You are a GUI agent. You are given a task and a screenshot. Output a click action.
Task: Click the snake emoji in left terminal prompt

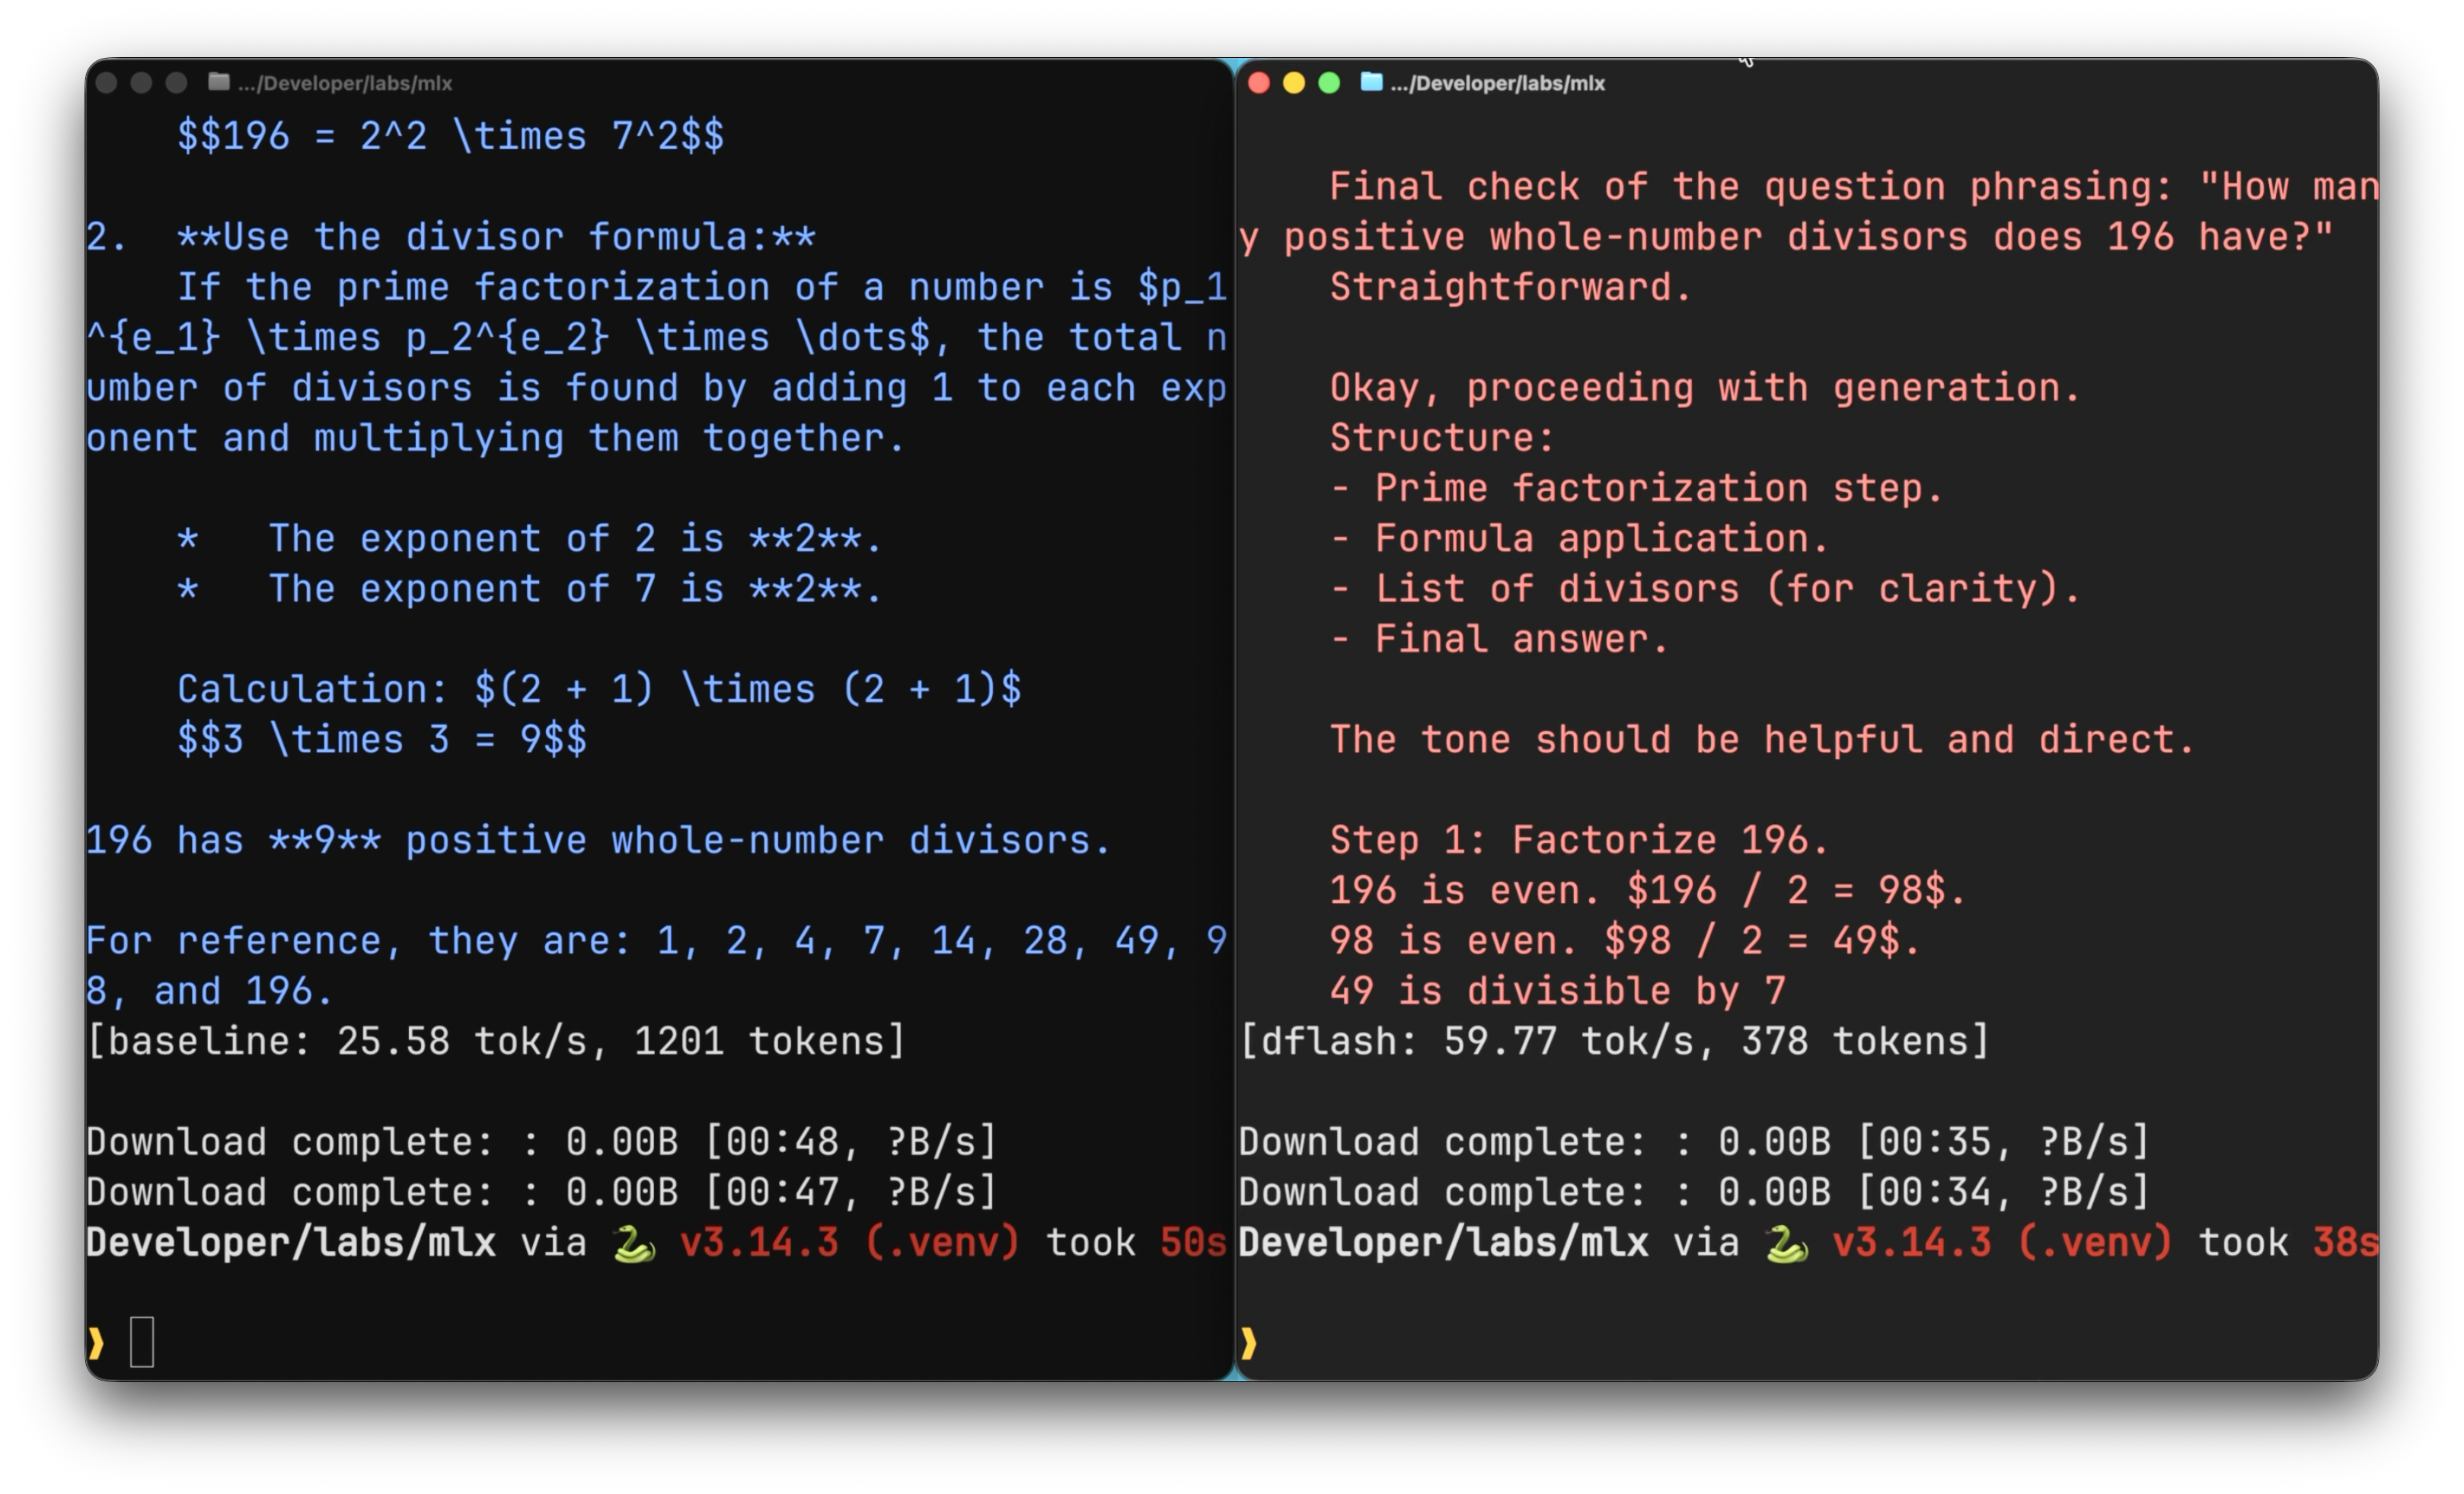pos(633,1243)
